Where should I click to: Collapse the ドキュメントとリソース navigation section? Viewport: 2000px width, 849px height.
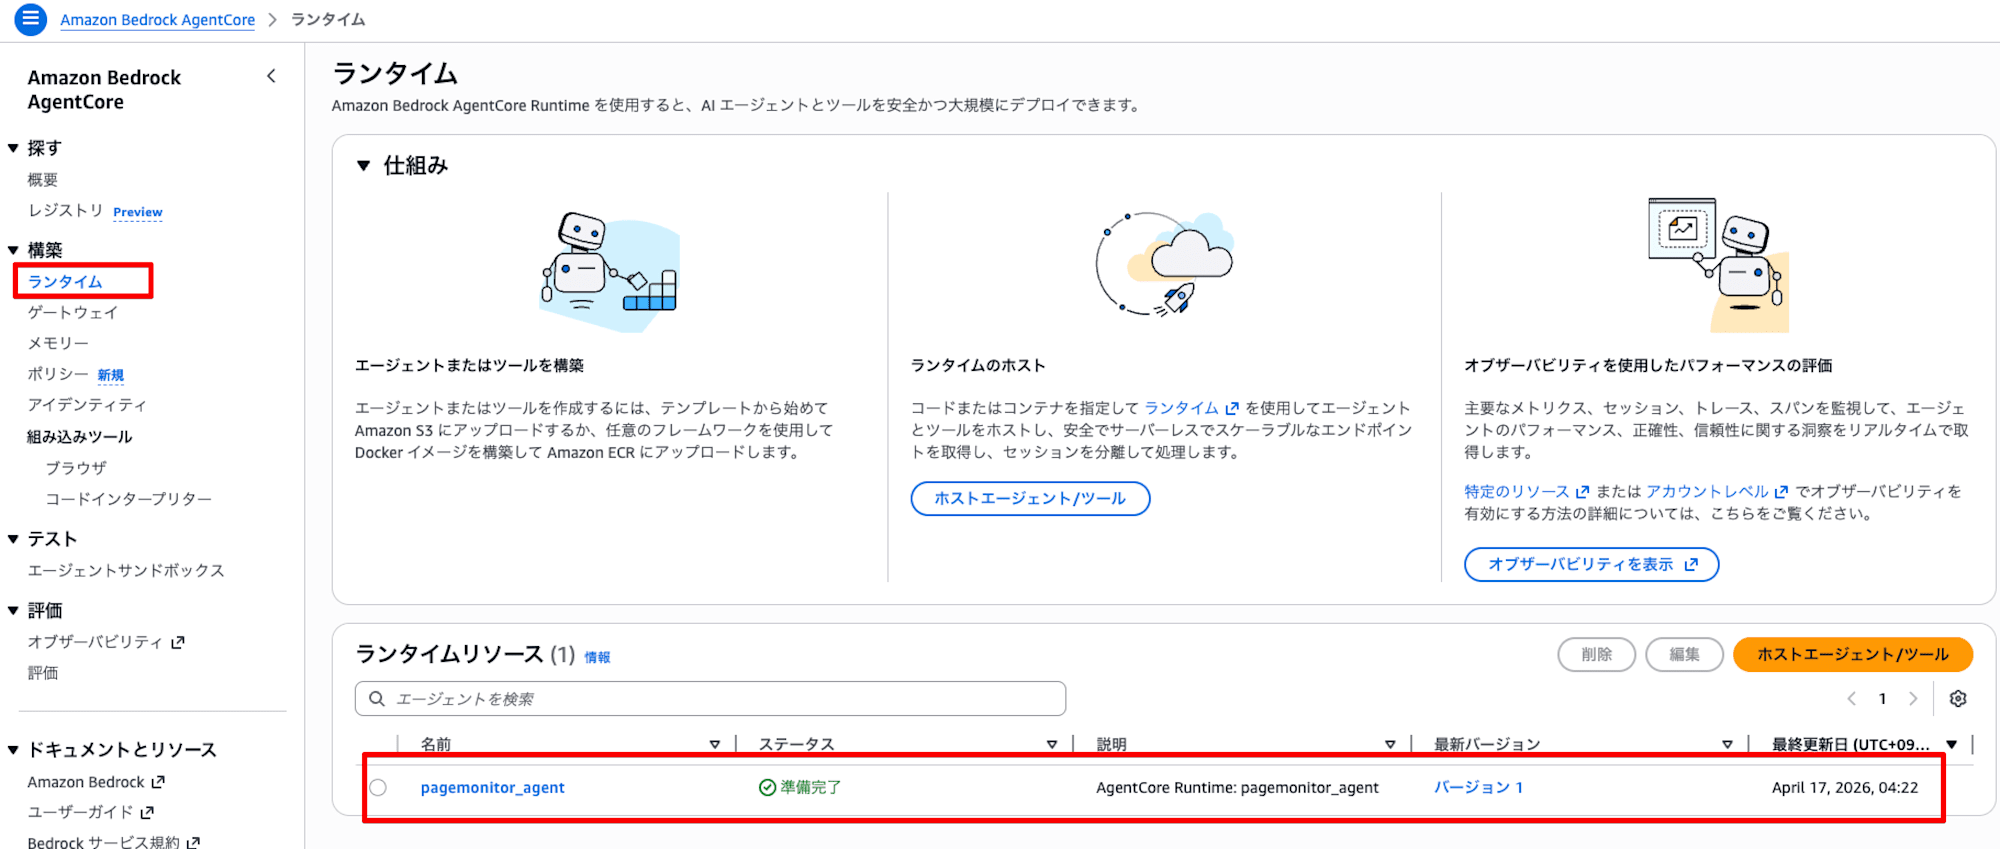pos(13,750)
